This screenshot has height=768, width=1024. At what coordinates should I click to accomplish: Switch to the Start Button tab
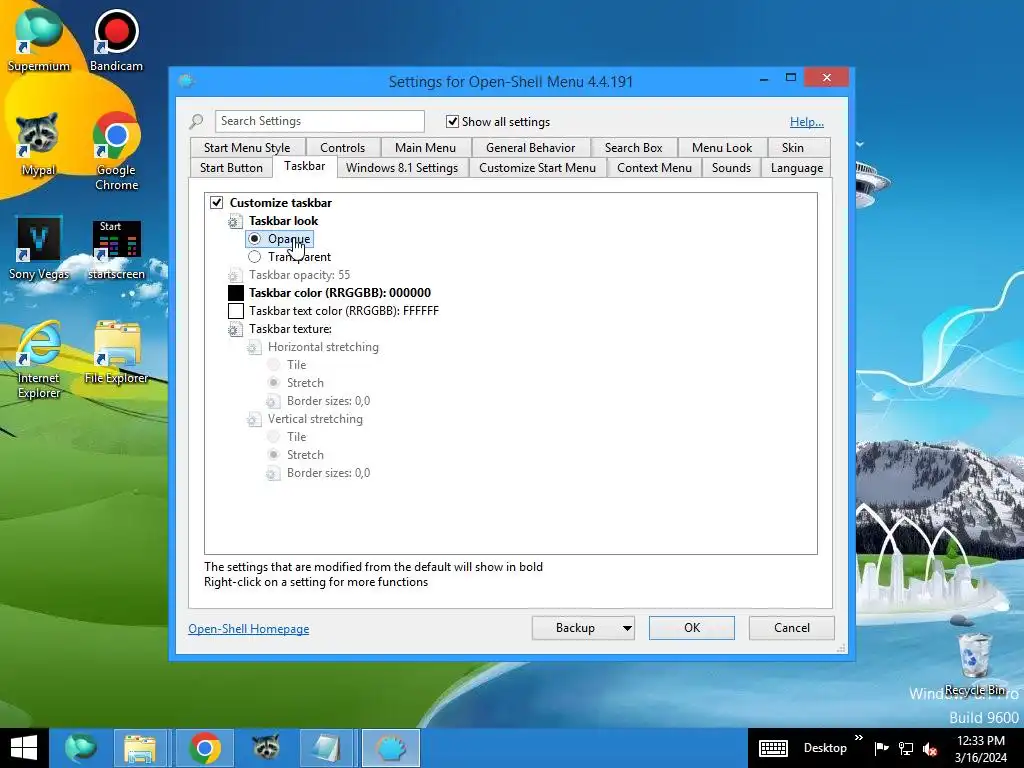click(x=231, y=168)
